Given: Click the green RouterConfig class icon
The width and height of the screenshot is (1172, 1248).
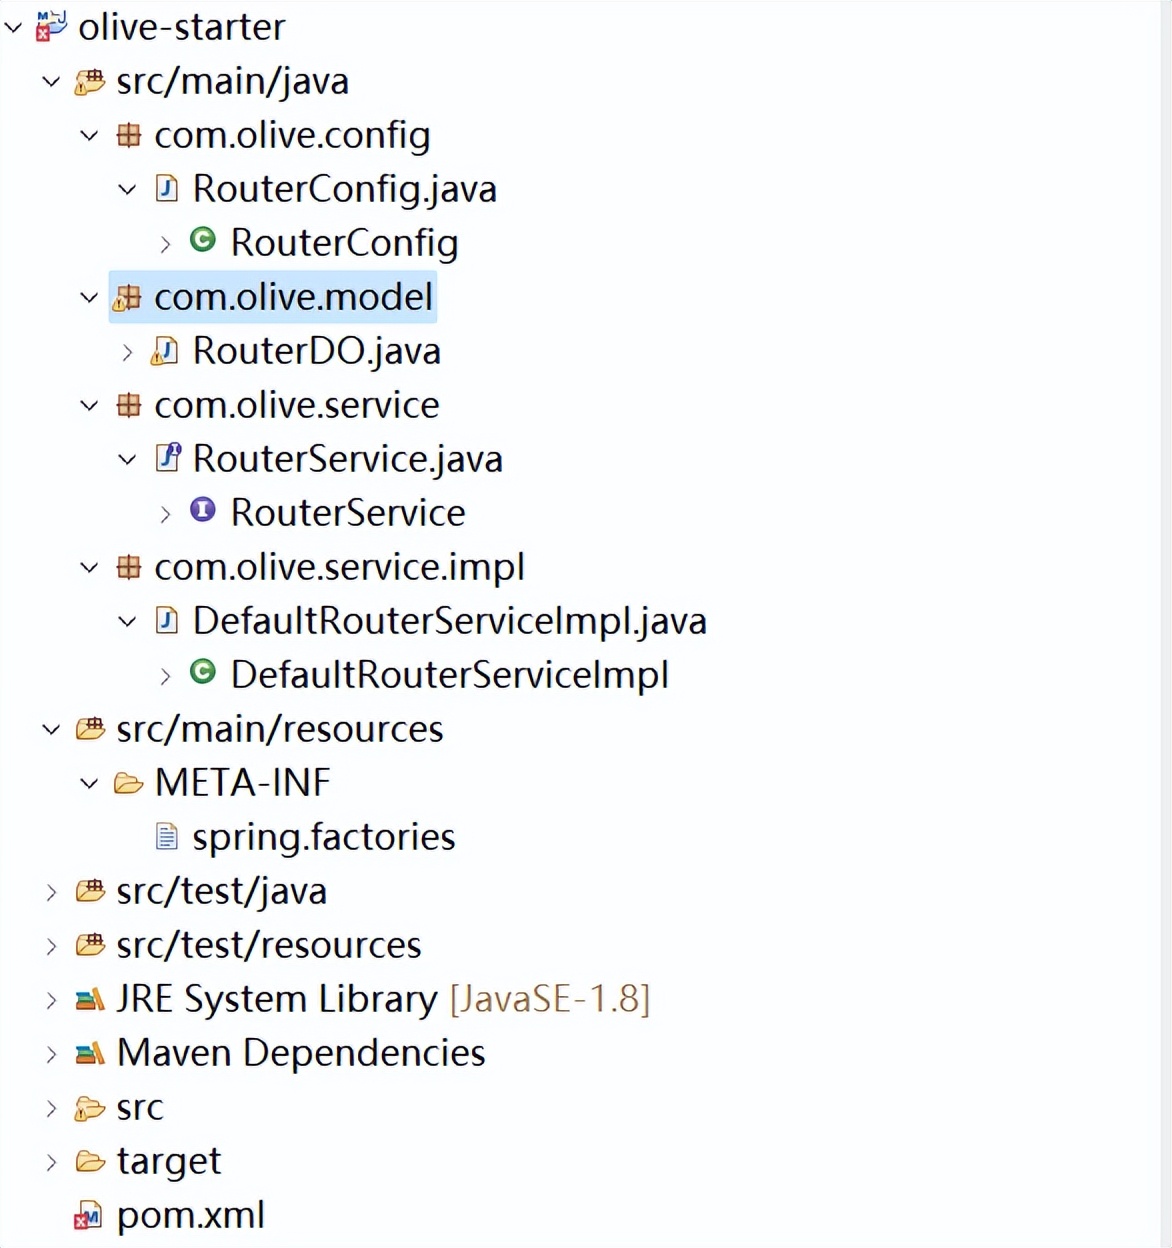Looking at the screenshot, I should click(x=203, y=241).
